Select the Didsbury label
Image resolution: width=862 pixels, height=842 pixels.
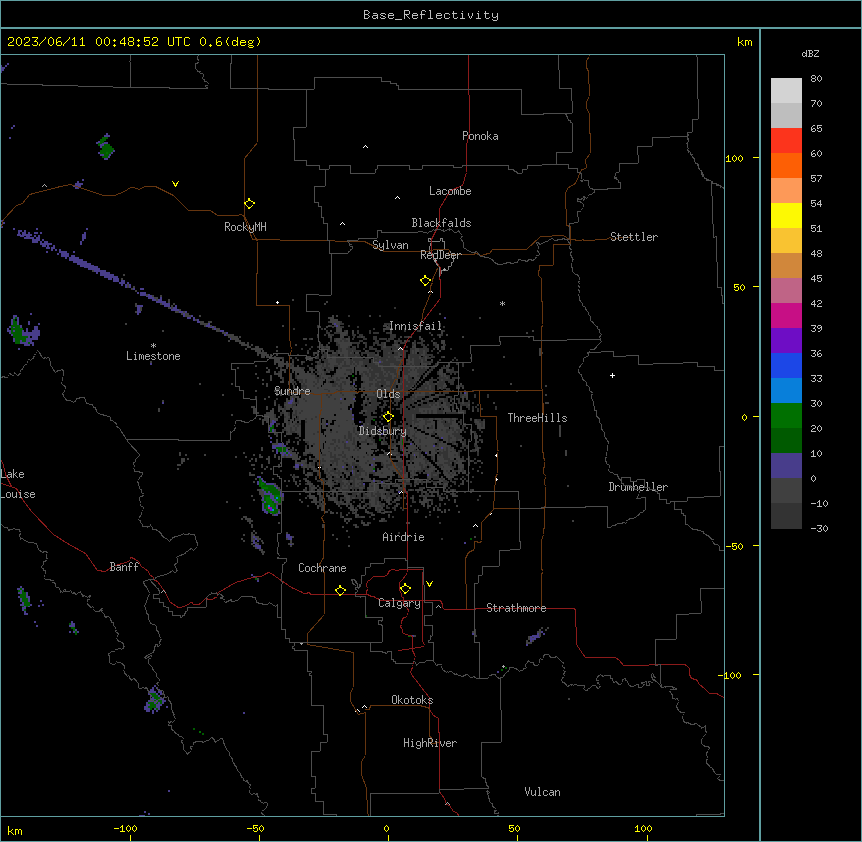(x=383, y=431)
